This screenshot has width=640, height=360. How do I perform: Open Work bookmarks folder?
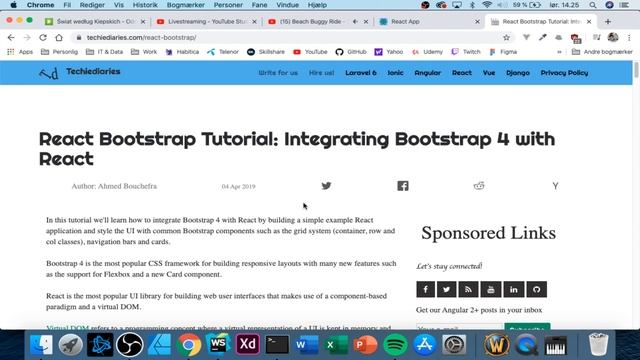click(144, 52)
